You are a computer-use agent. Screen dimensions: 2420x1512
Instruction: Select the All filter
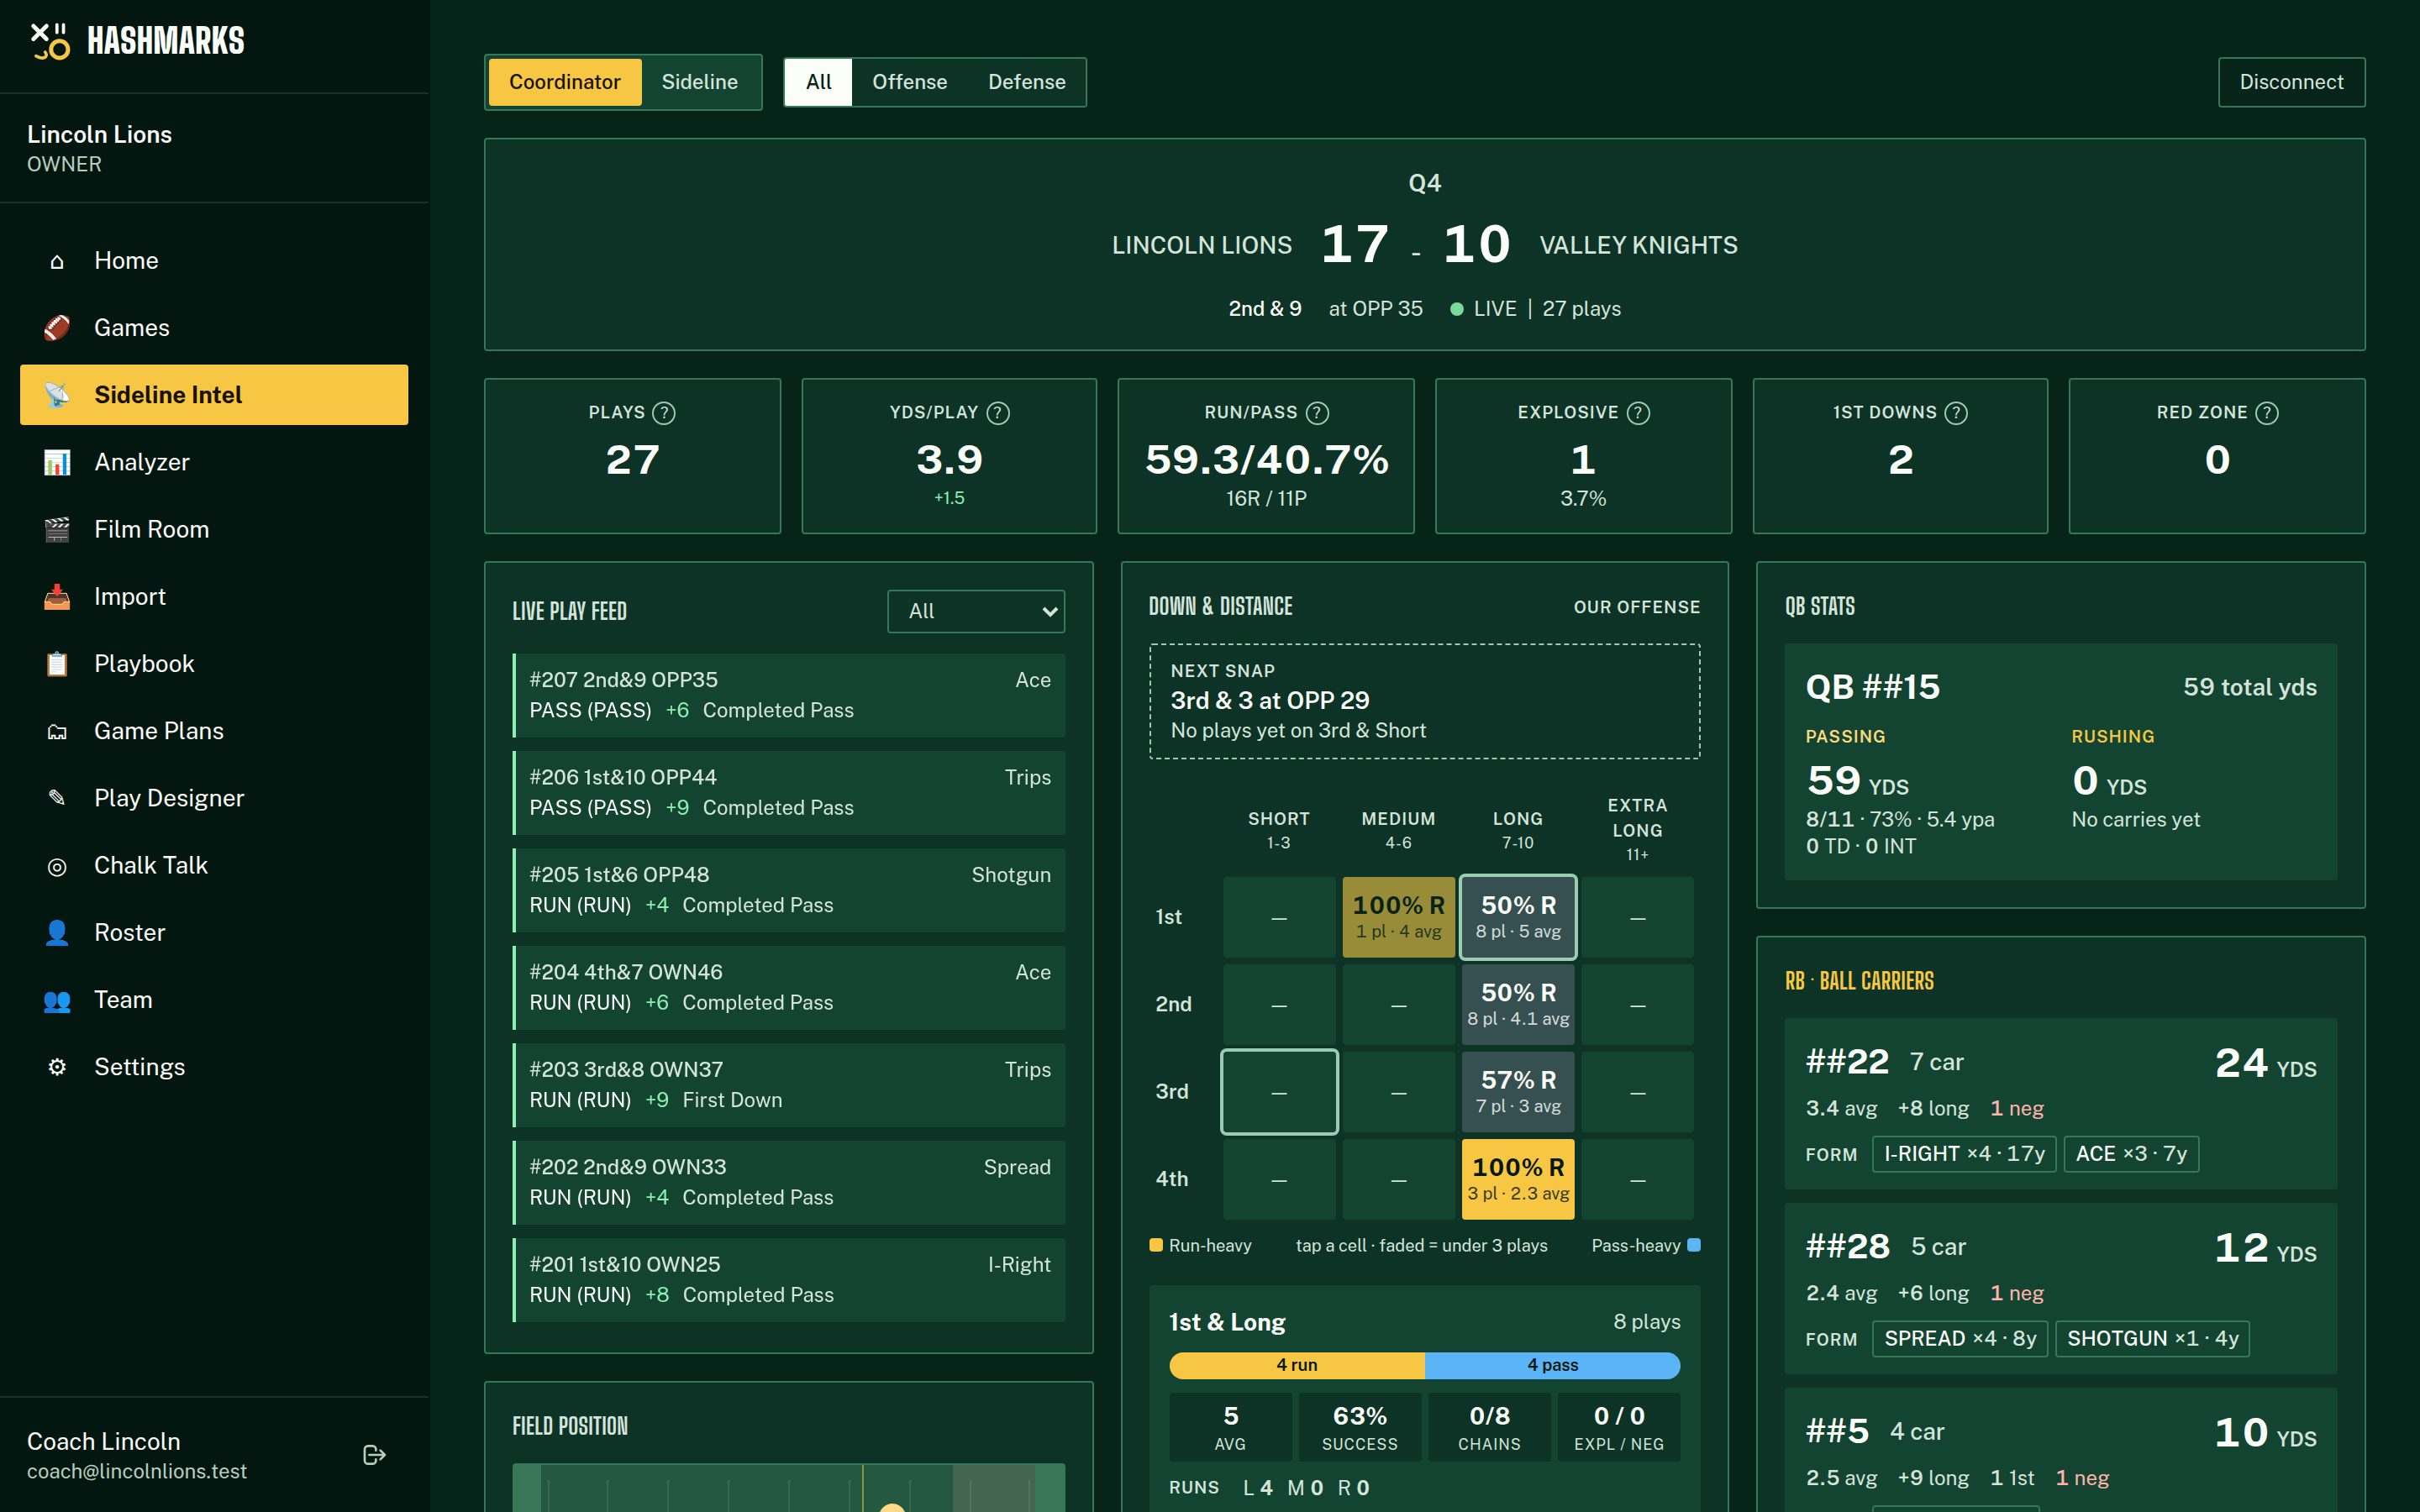tap(818, 82)
